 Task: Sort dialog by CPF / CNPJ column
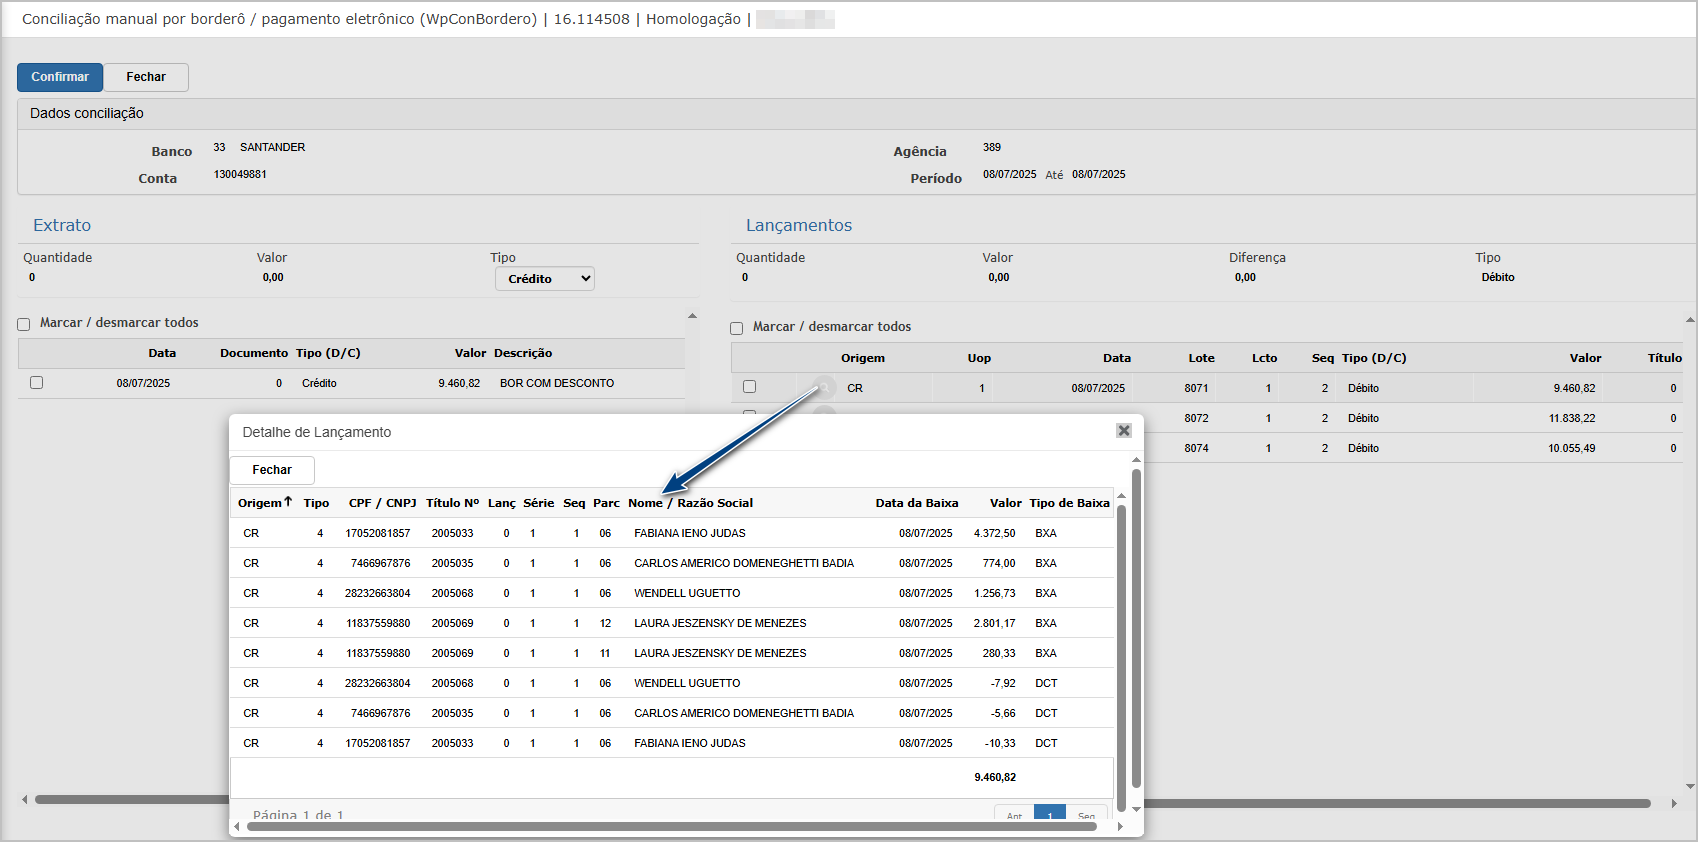(382, 503)
